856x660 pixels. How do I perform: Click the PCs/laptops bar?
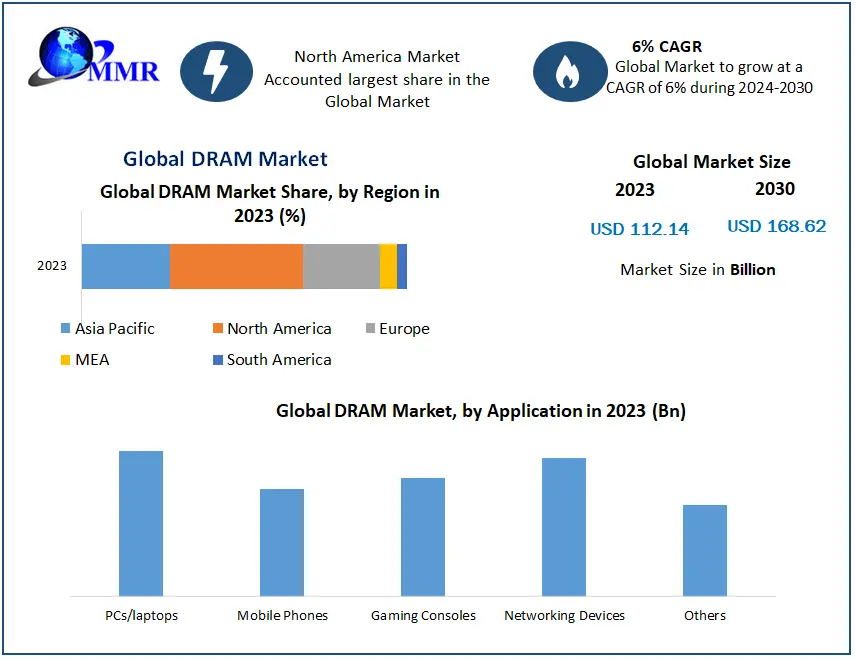tap(141, 523)
